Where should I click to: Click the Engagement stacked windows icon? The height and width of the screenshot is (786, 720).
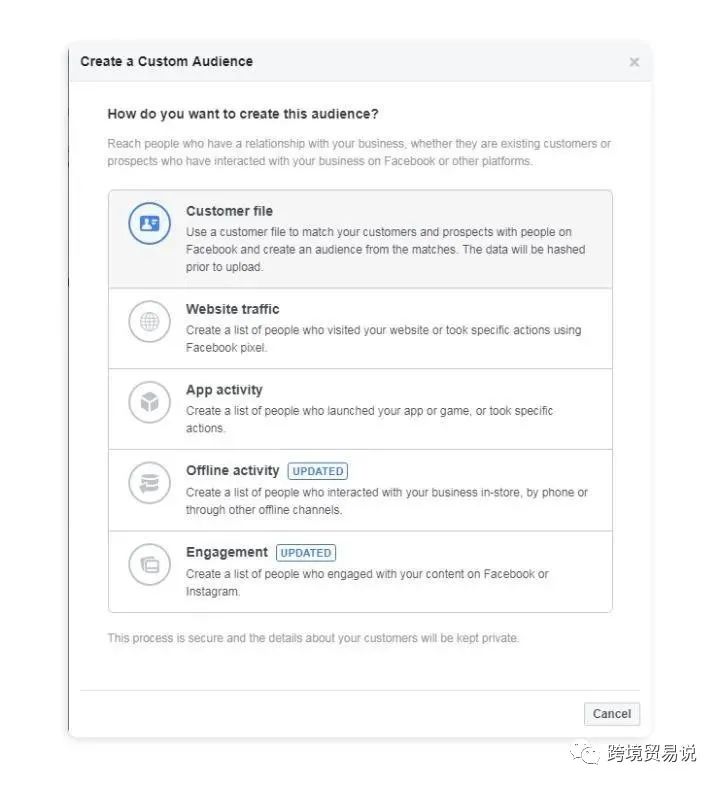(x=149, y=564)
